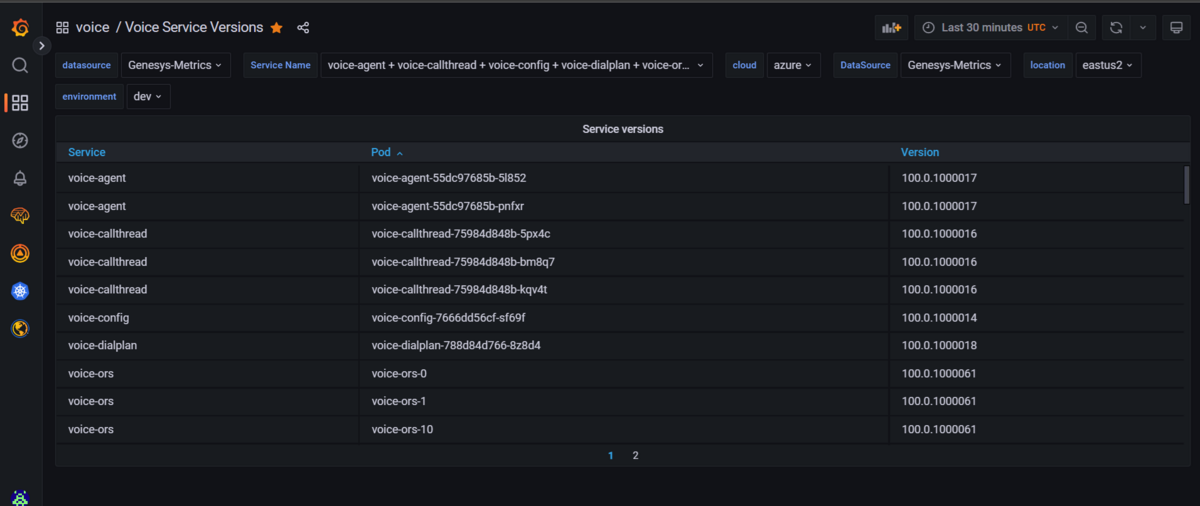Image resolution: width=1200 pixels, height=506 pixels.
Task: Open the orange circular OnCall icon
Action: (20, 253)
